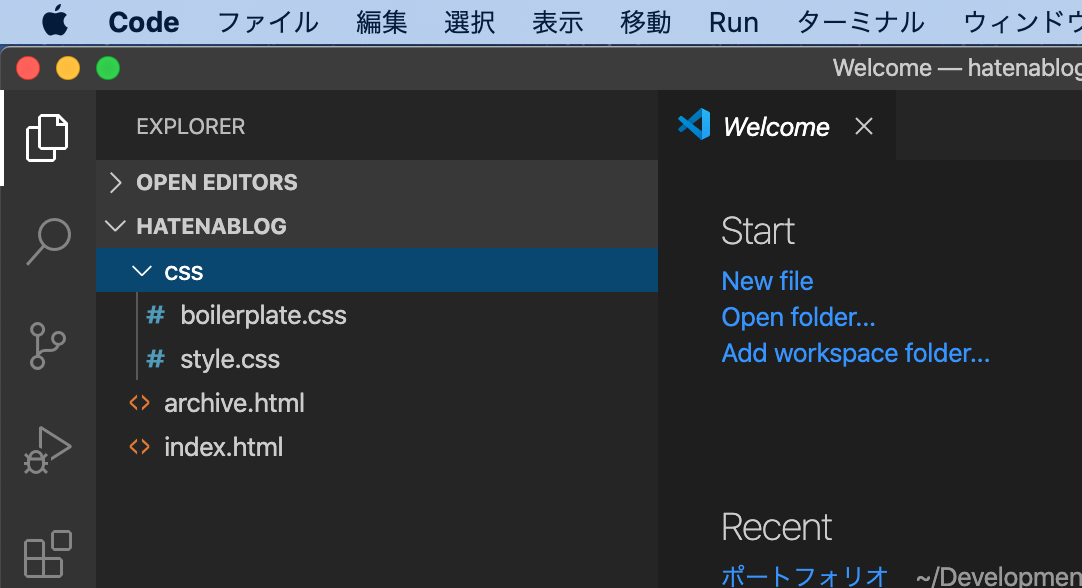The image size is (1082, 588).
Task: Open the Explorer view in activity bar
Action: pyautogui.click(x=47, y=138)
